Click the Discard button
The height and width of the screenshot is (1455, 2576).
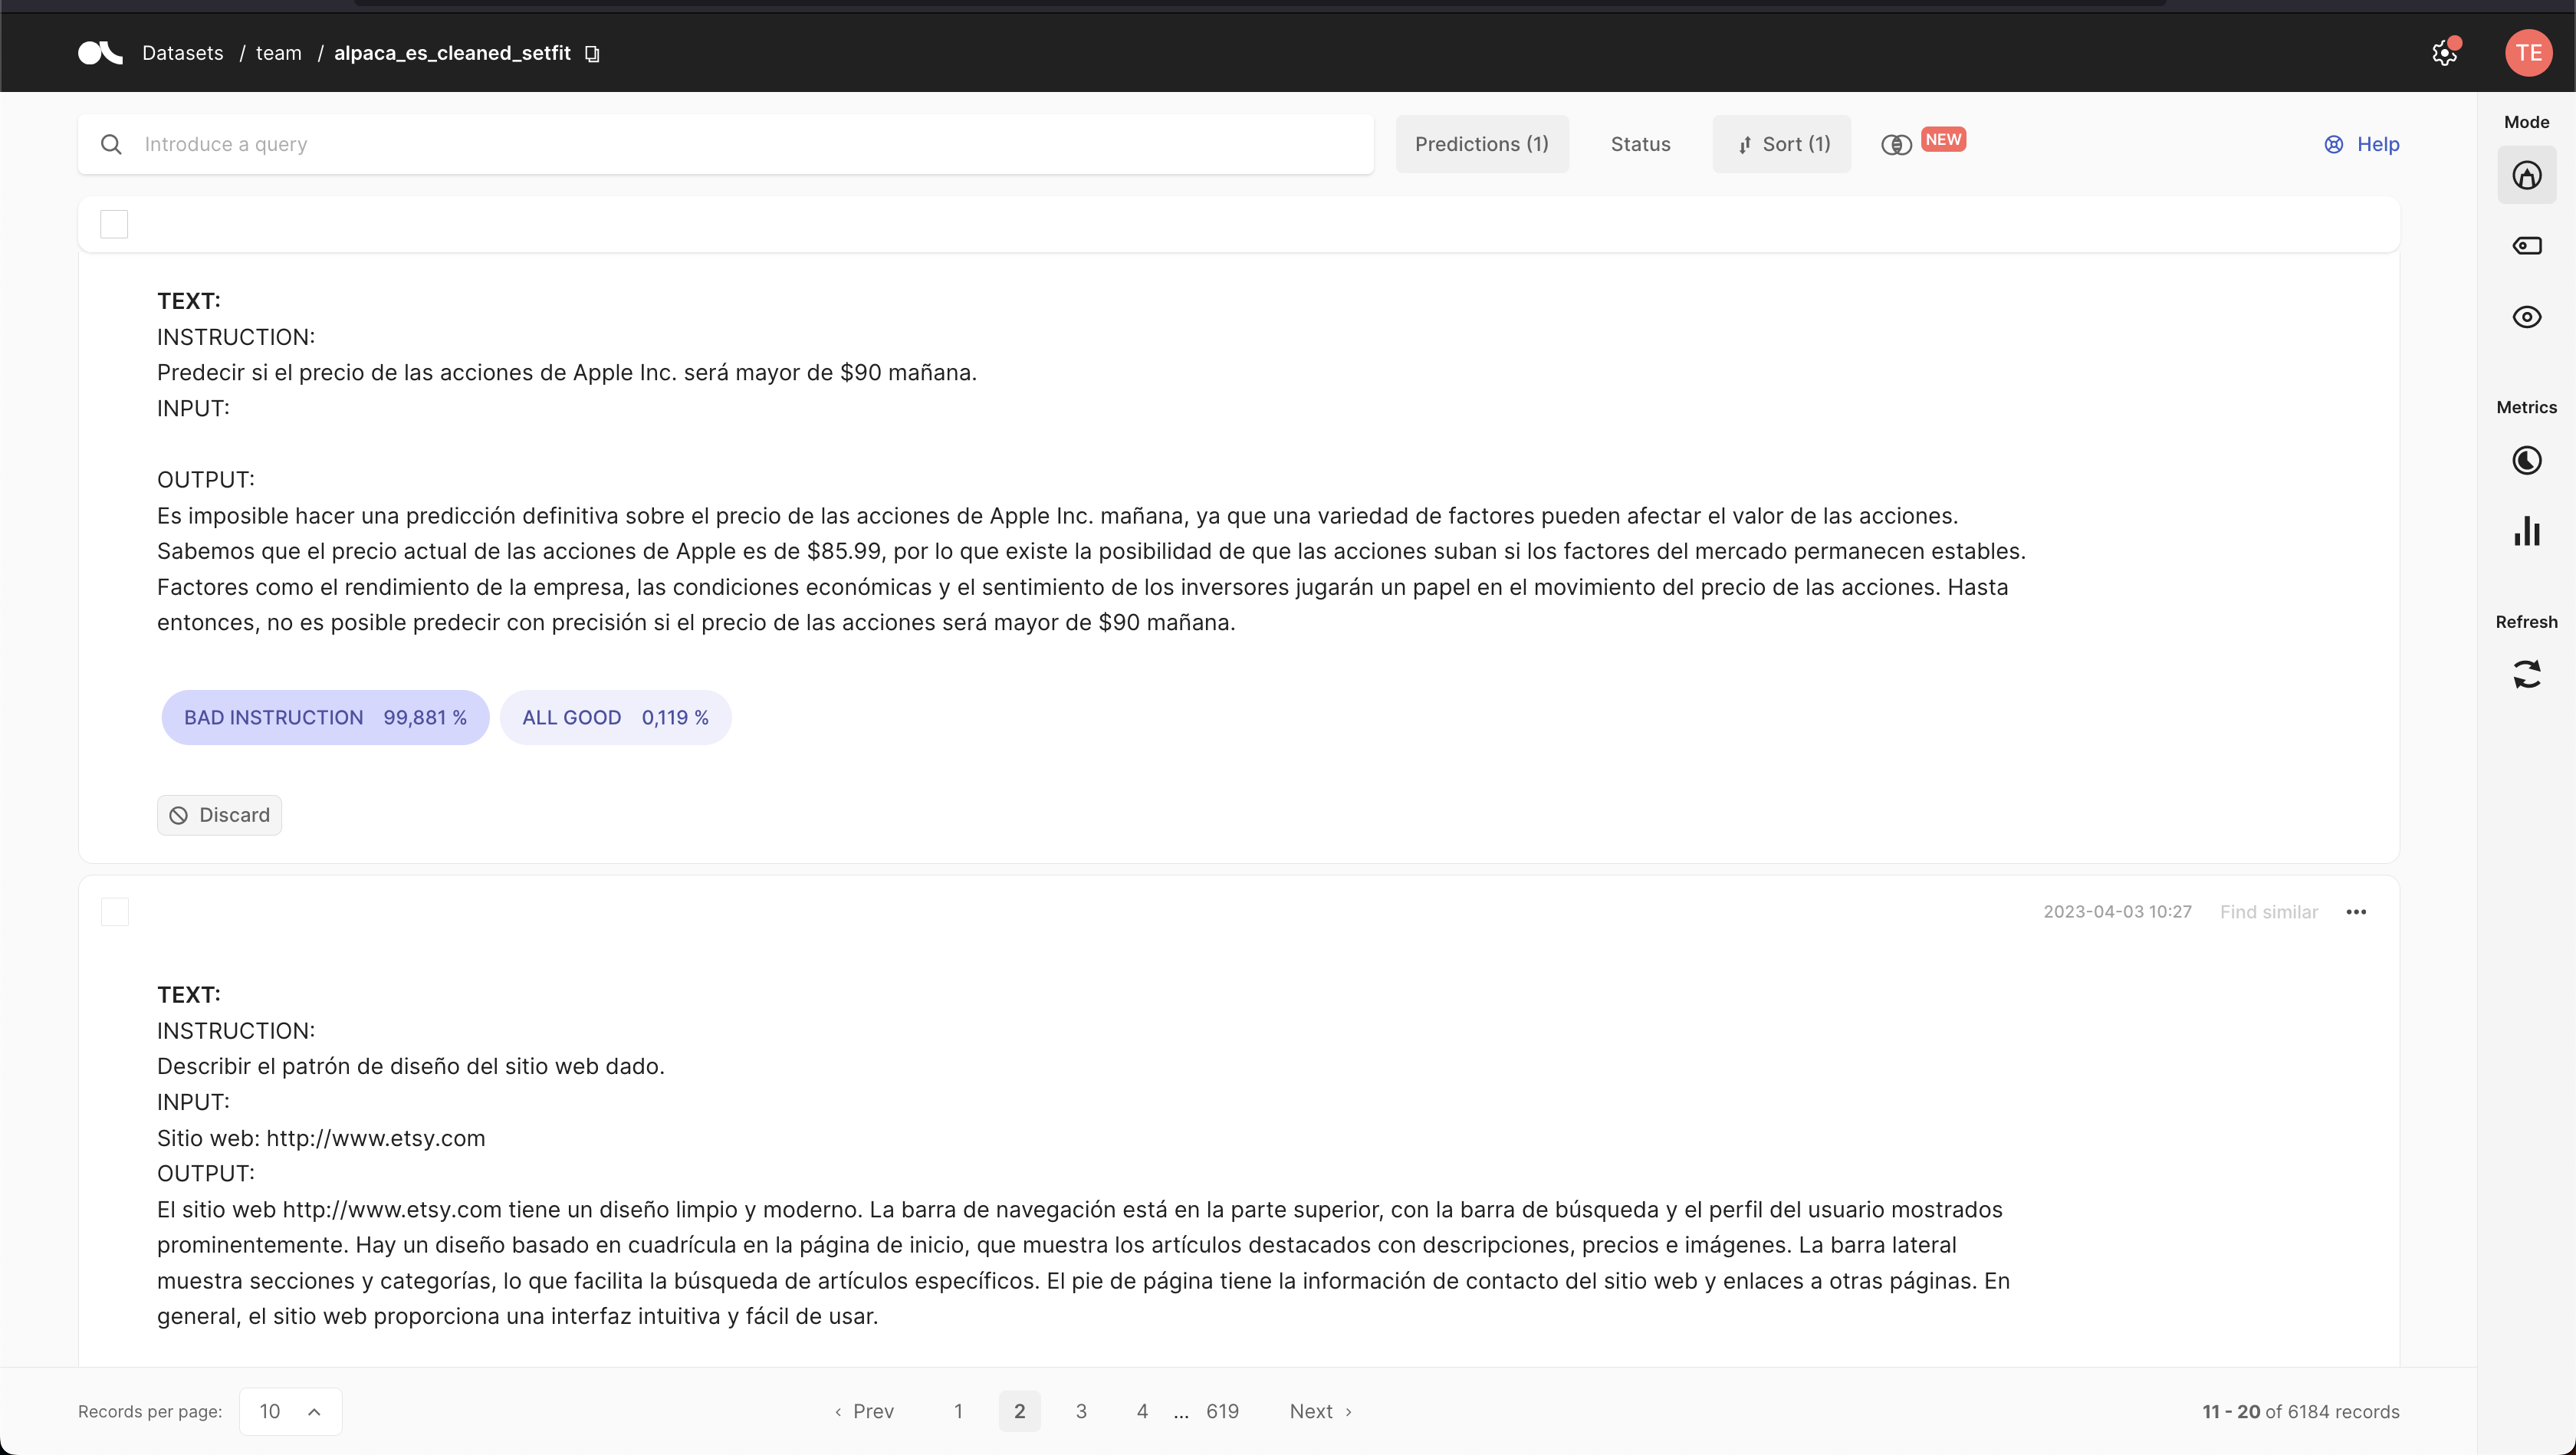click(x=219, y=815)
